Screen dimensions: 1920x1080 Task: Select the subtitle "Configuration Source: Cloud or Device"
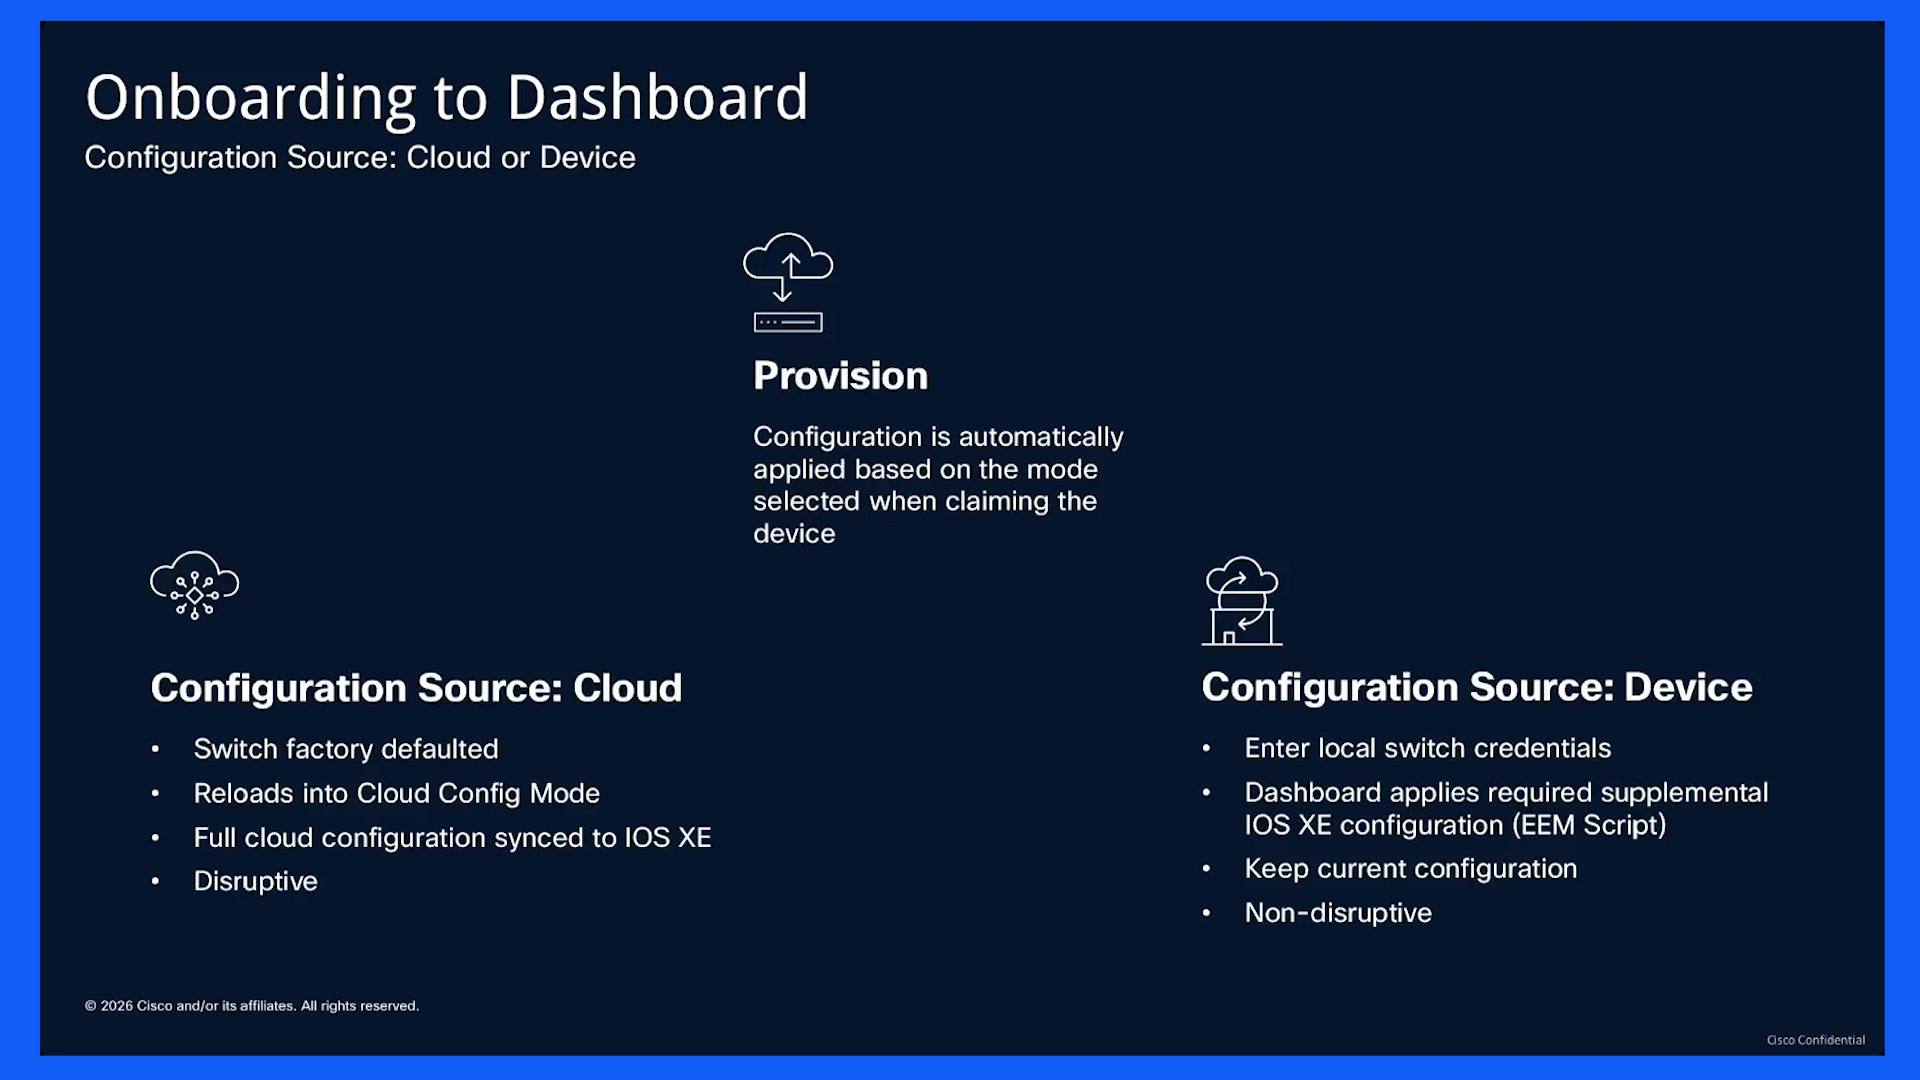(360, 157)
